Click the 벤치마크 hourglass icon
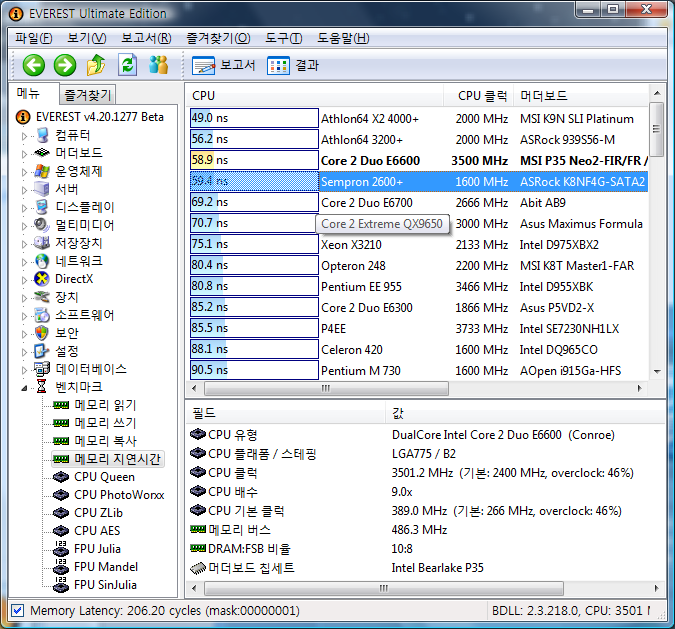This screenshot has width=675, height=629. [x=42, y=387]
